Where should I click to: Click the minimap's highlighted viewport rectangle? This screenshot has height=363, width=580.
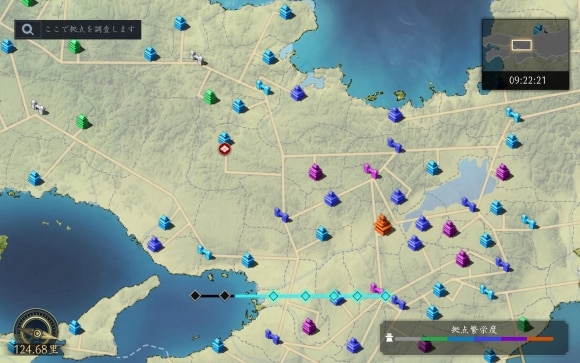coord(522,45)
